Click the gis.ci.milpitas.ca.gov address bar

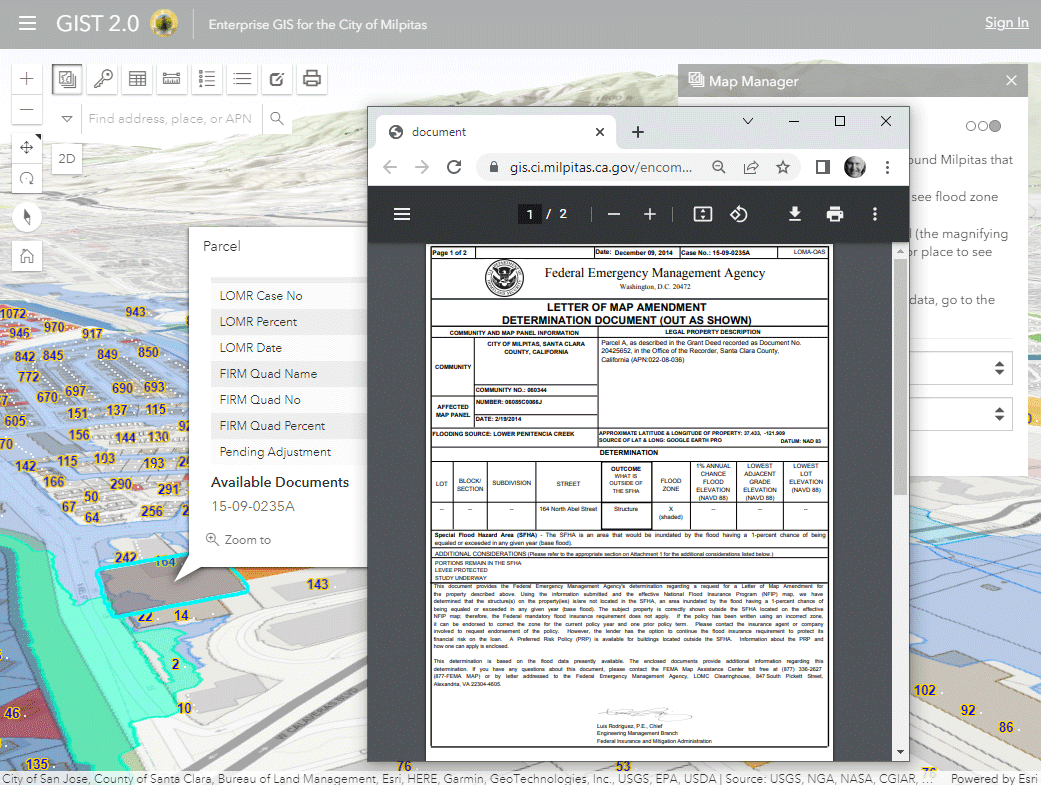pyautogui.click(x=600, y=167)
